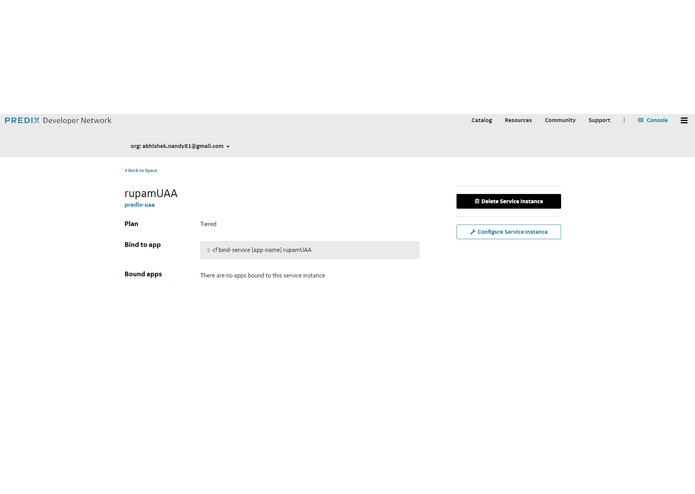
Task: Click the Predix Developer Network logo
Action: pyautogui.click(x=58, y=120)
